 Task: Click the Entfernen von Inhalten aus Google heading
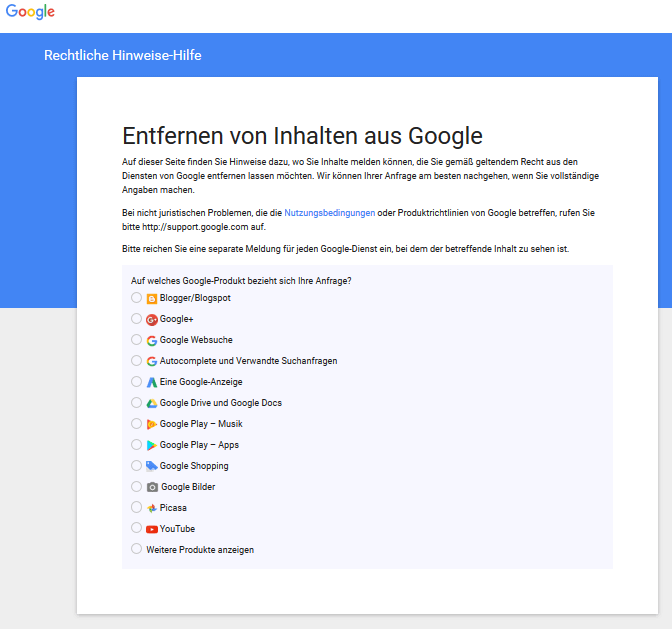[303, 136]
